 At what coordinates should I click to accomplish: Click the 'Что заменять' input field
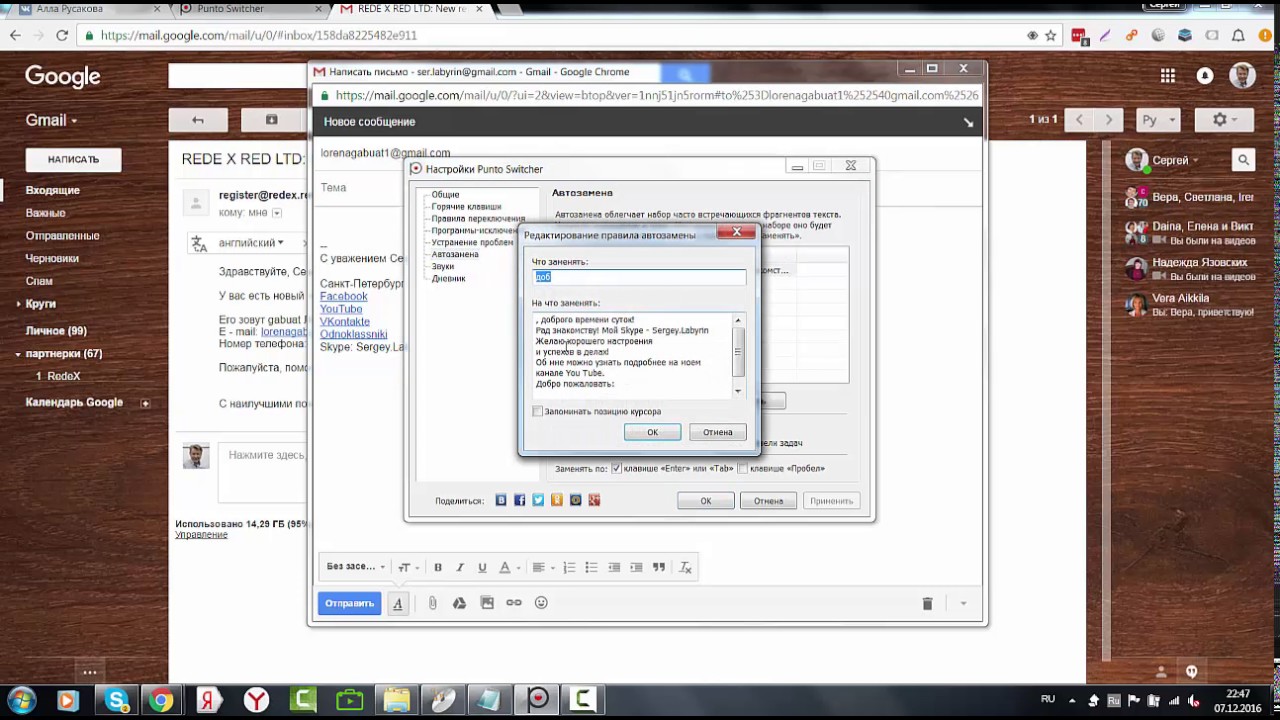click(639, 277)
